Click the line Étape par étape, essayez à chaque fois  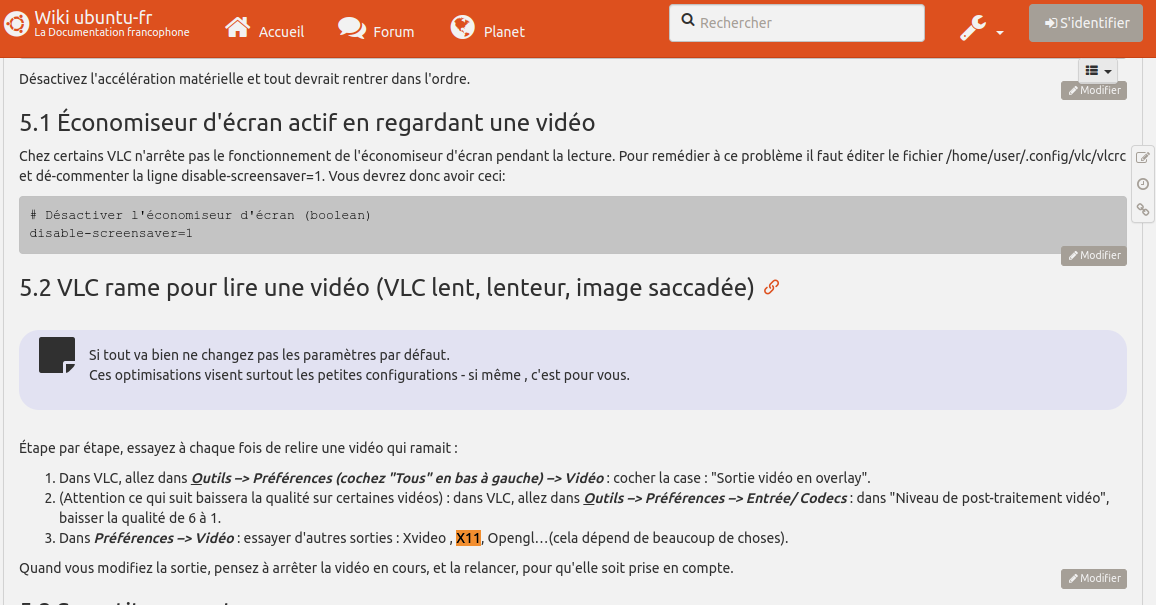[x=238, y=448]
